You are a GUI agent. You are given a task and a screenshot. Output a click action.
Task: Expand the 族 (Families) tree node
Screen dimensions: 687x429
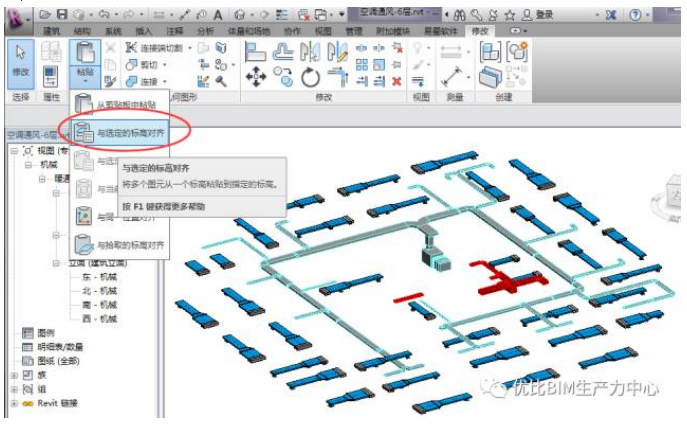14,375
